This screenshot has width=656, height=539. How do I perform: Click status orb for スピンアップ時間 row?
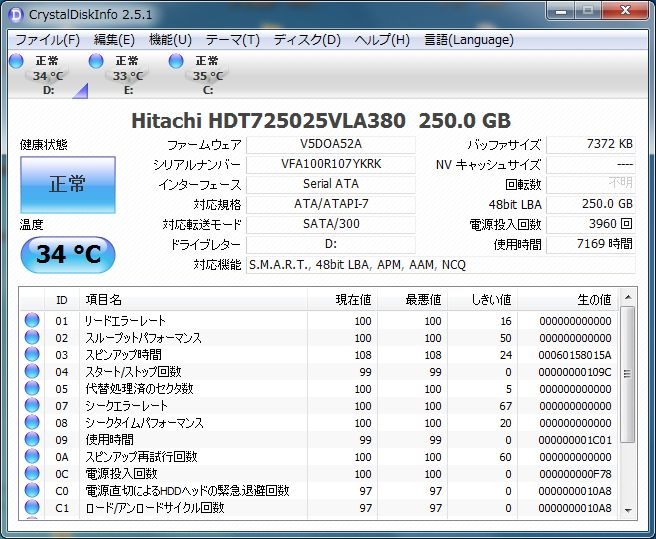tap(32, 355)
